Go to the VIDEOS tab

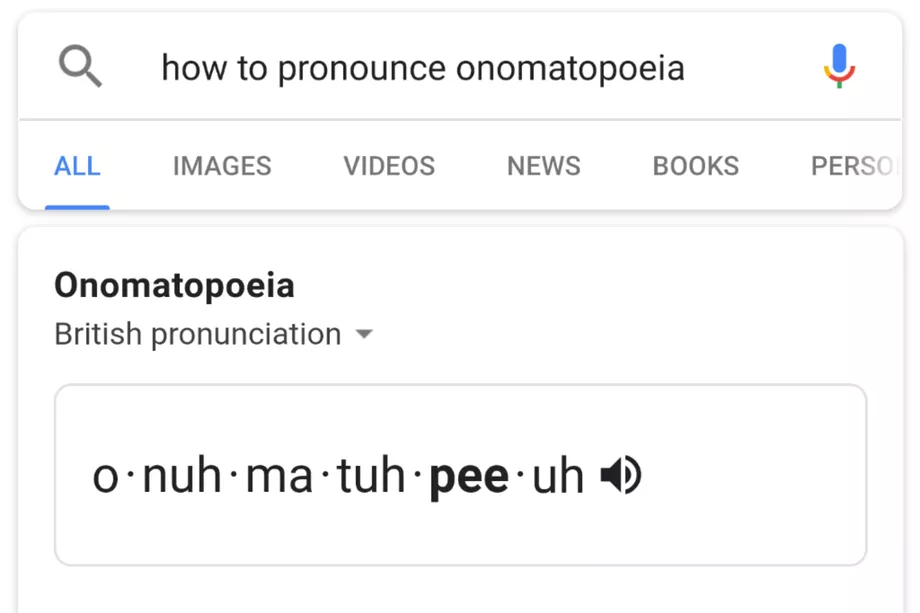coord(389,166)
